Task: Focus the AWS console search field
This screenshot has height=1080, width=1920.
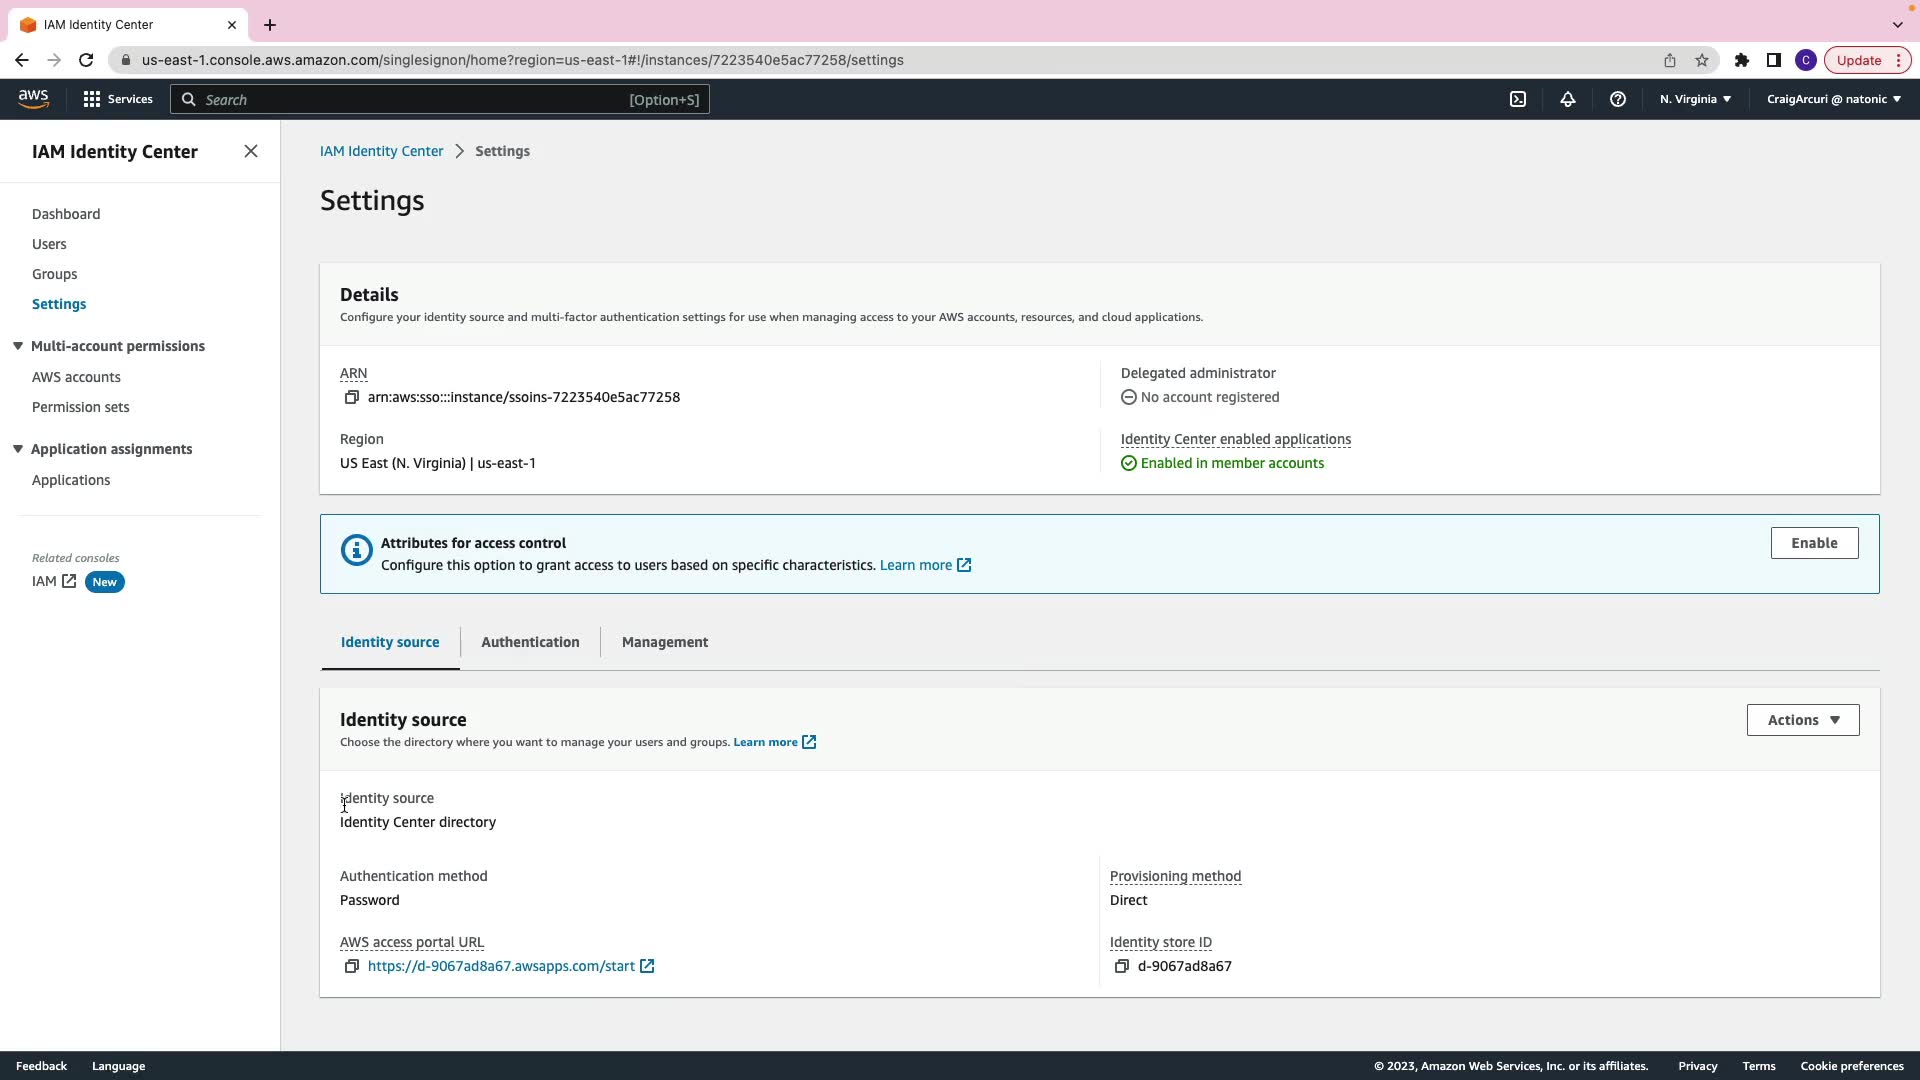Action: click(410, 99)
